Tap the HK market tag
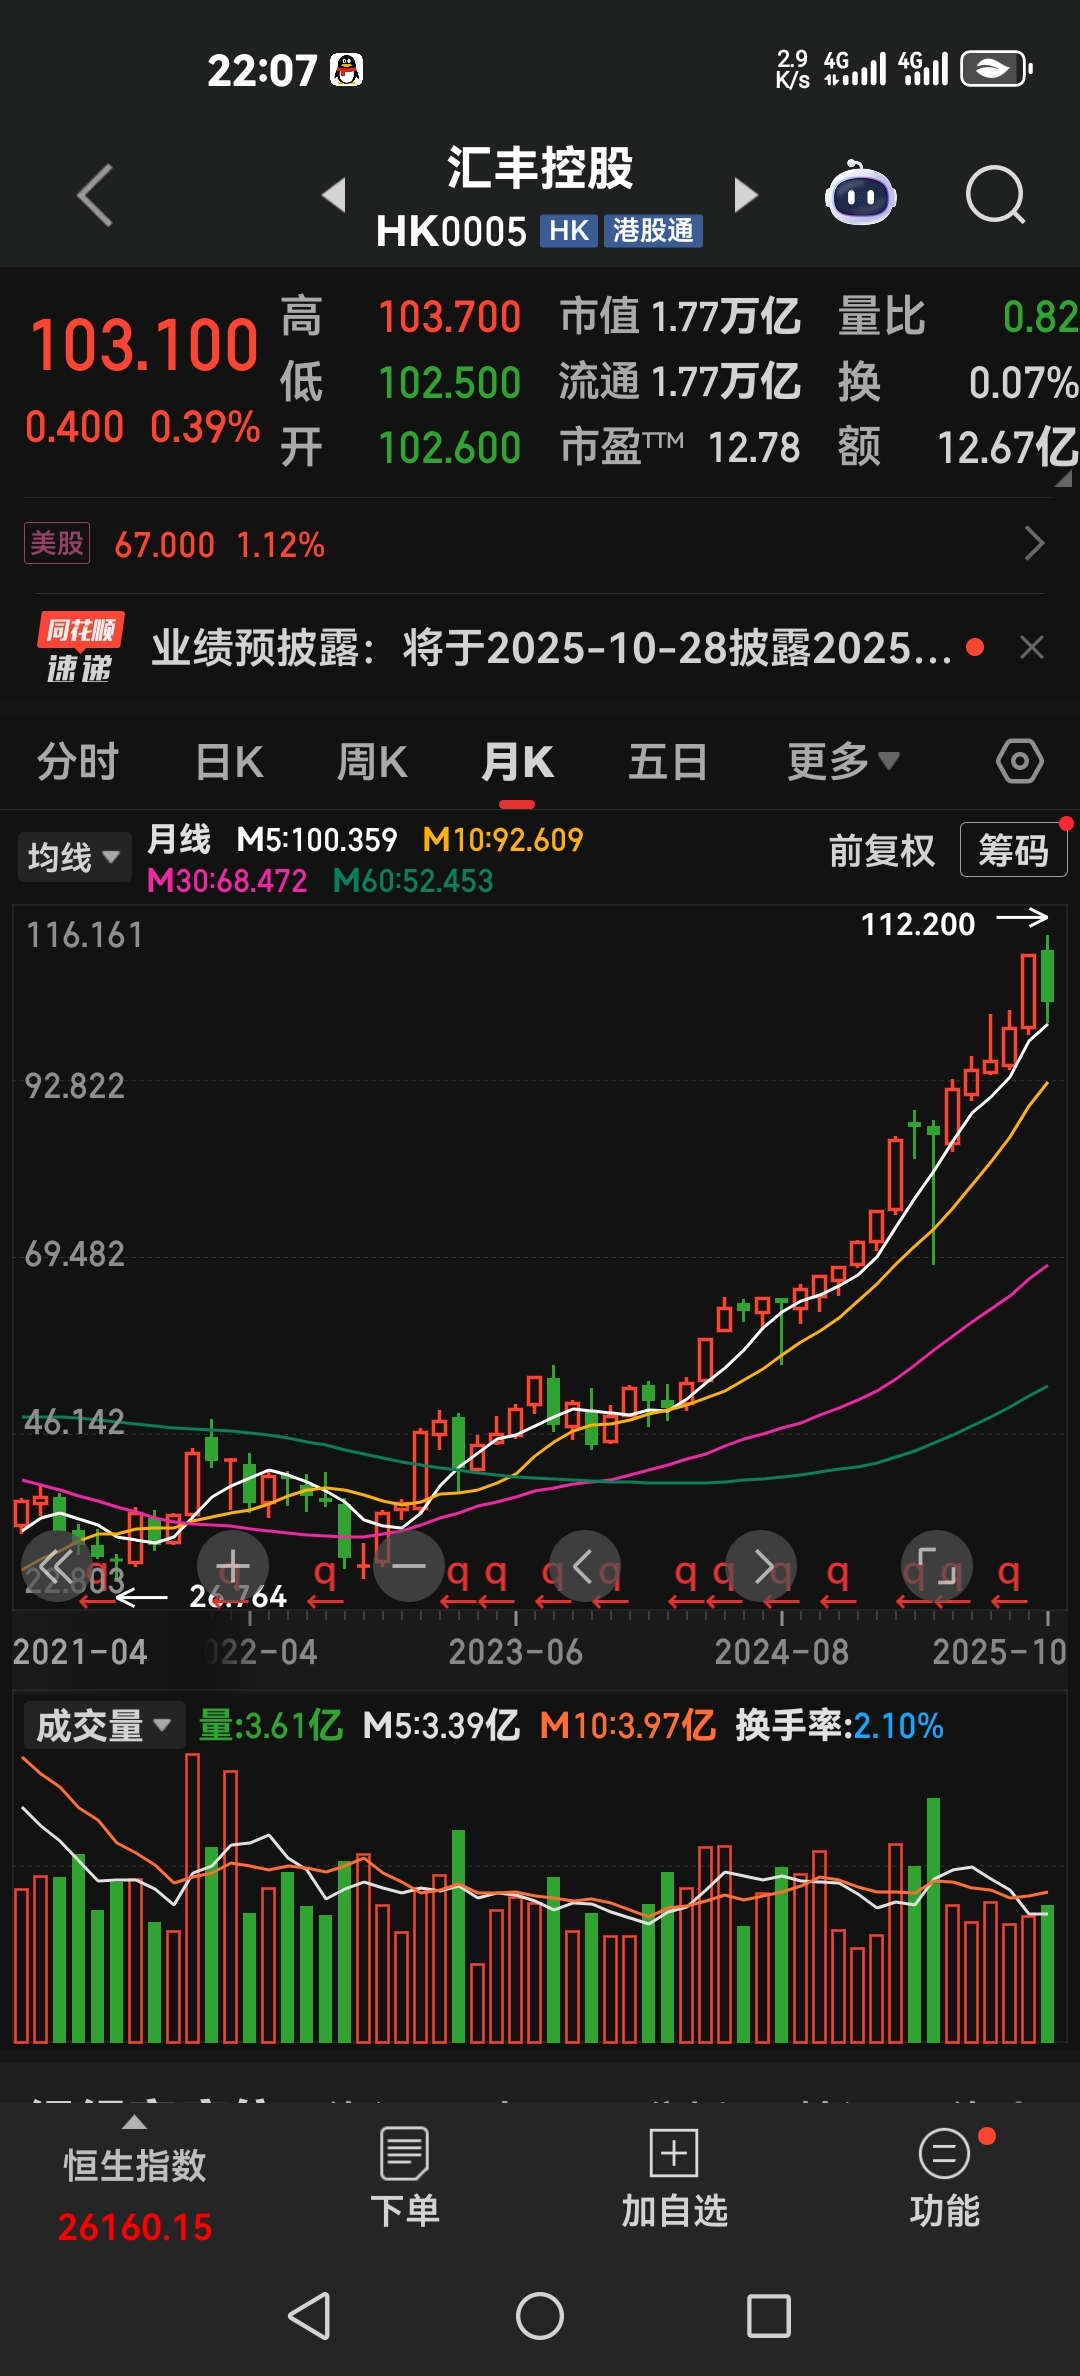 tap(568, 231)
